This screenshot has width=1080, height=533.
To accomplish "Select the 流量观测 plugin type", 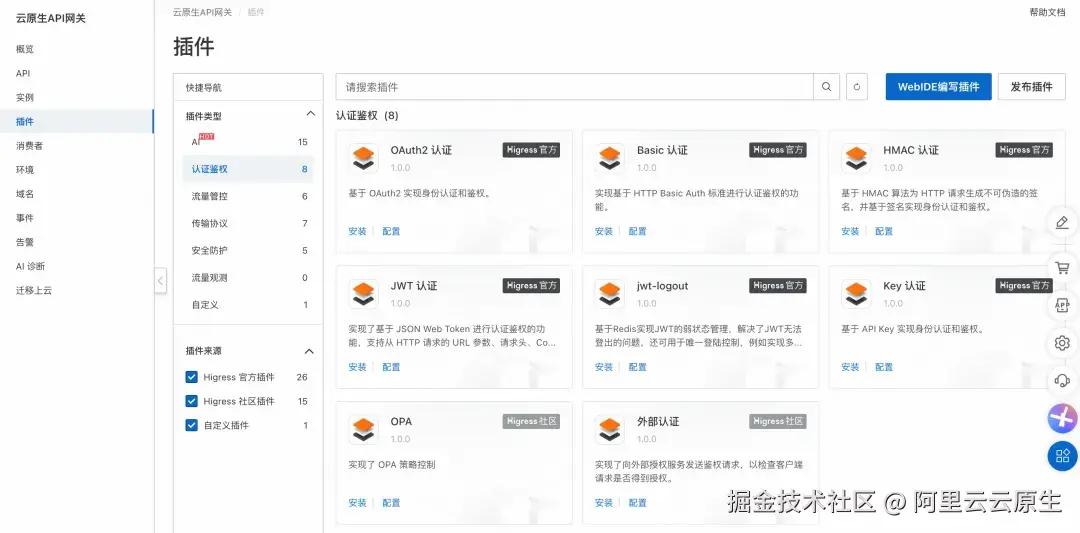I will (248, 278).
